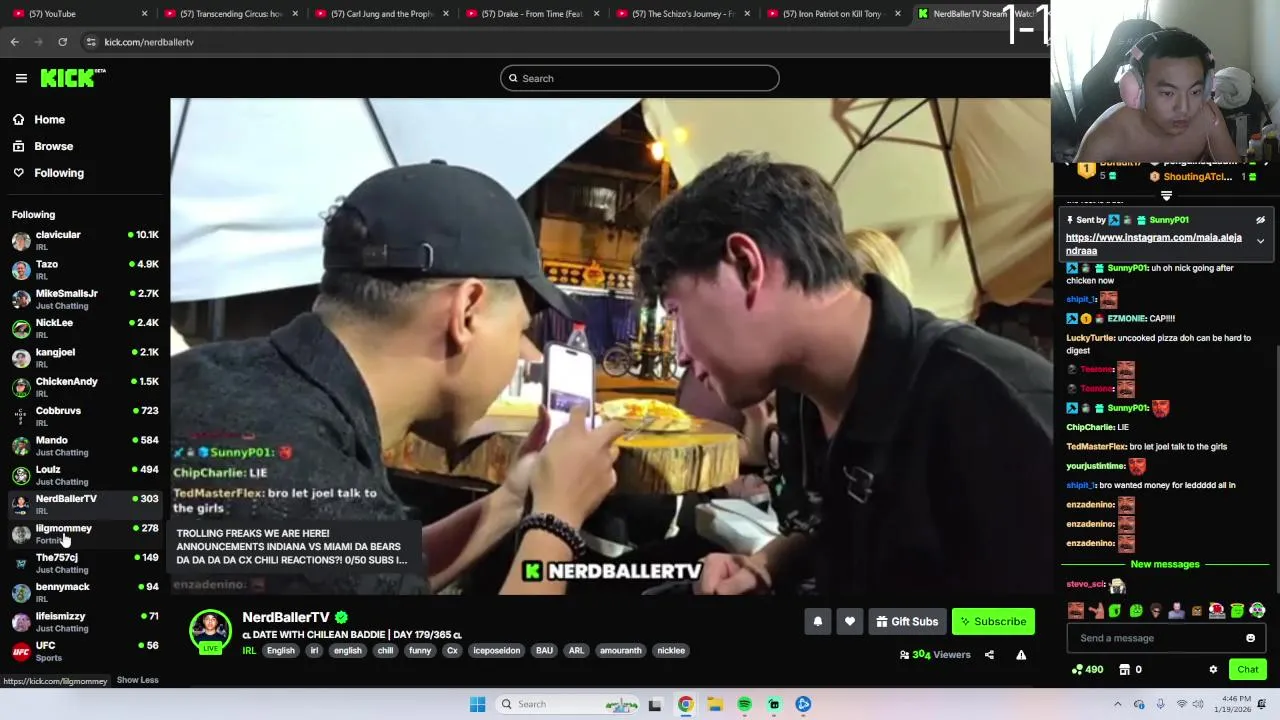
Task: Open Loulz channel in Following list
Action: click(85, 475)
